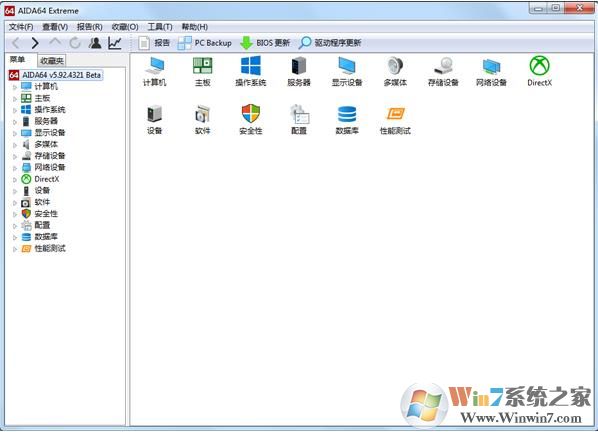Select AIDA64 v5.92.4321 Beta root node

click(61, 75)
